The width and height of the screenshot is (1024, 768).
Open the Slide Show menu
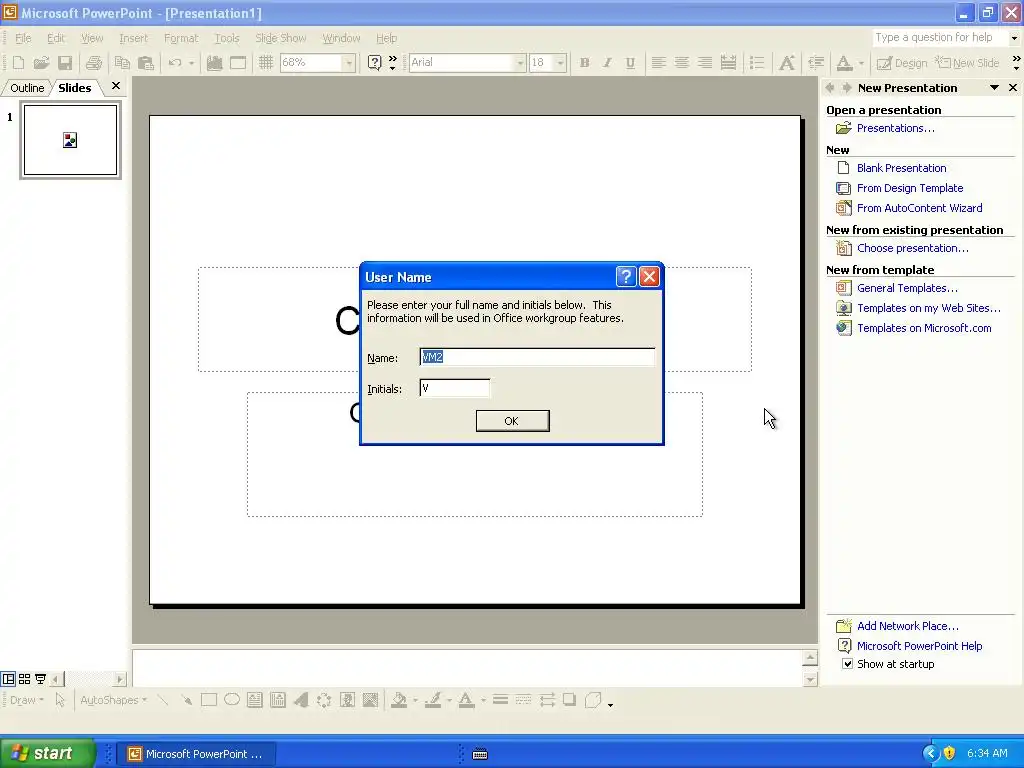pos(280,38)
